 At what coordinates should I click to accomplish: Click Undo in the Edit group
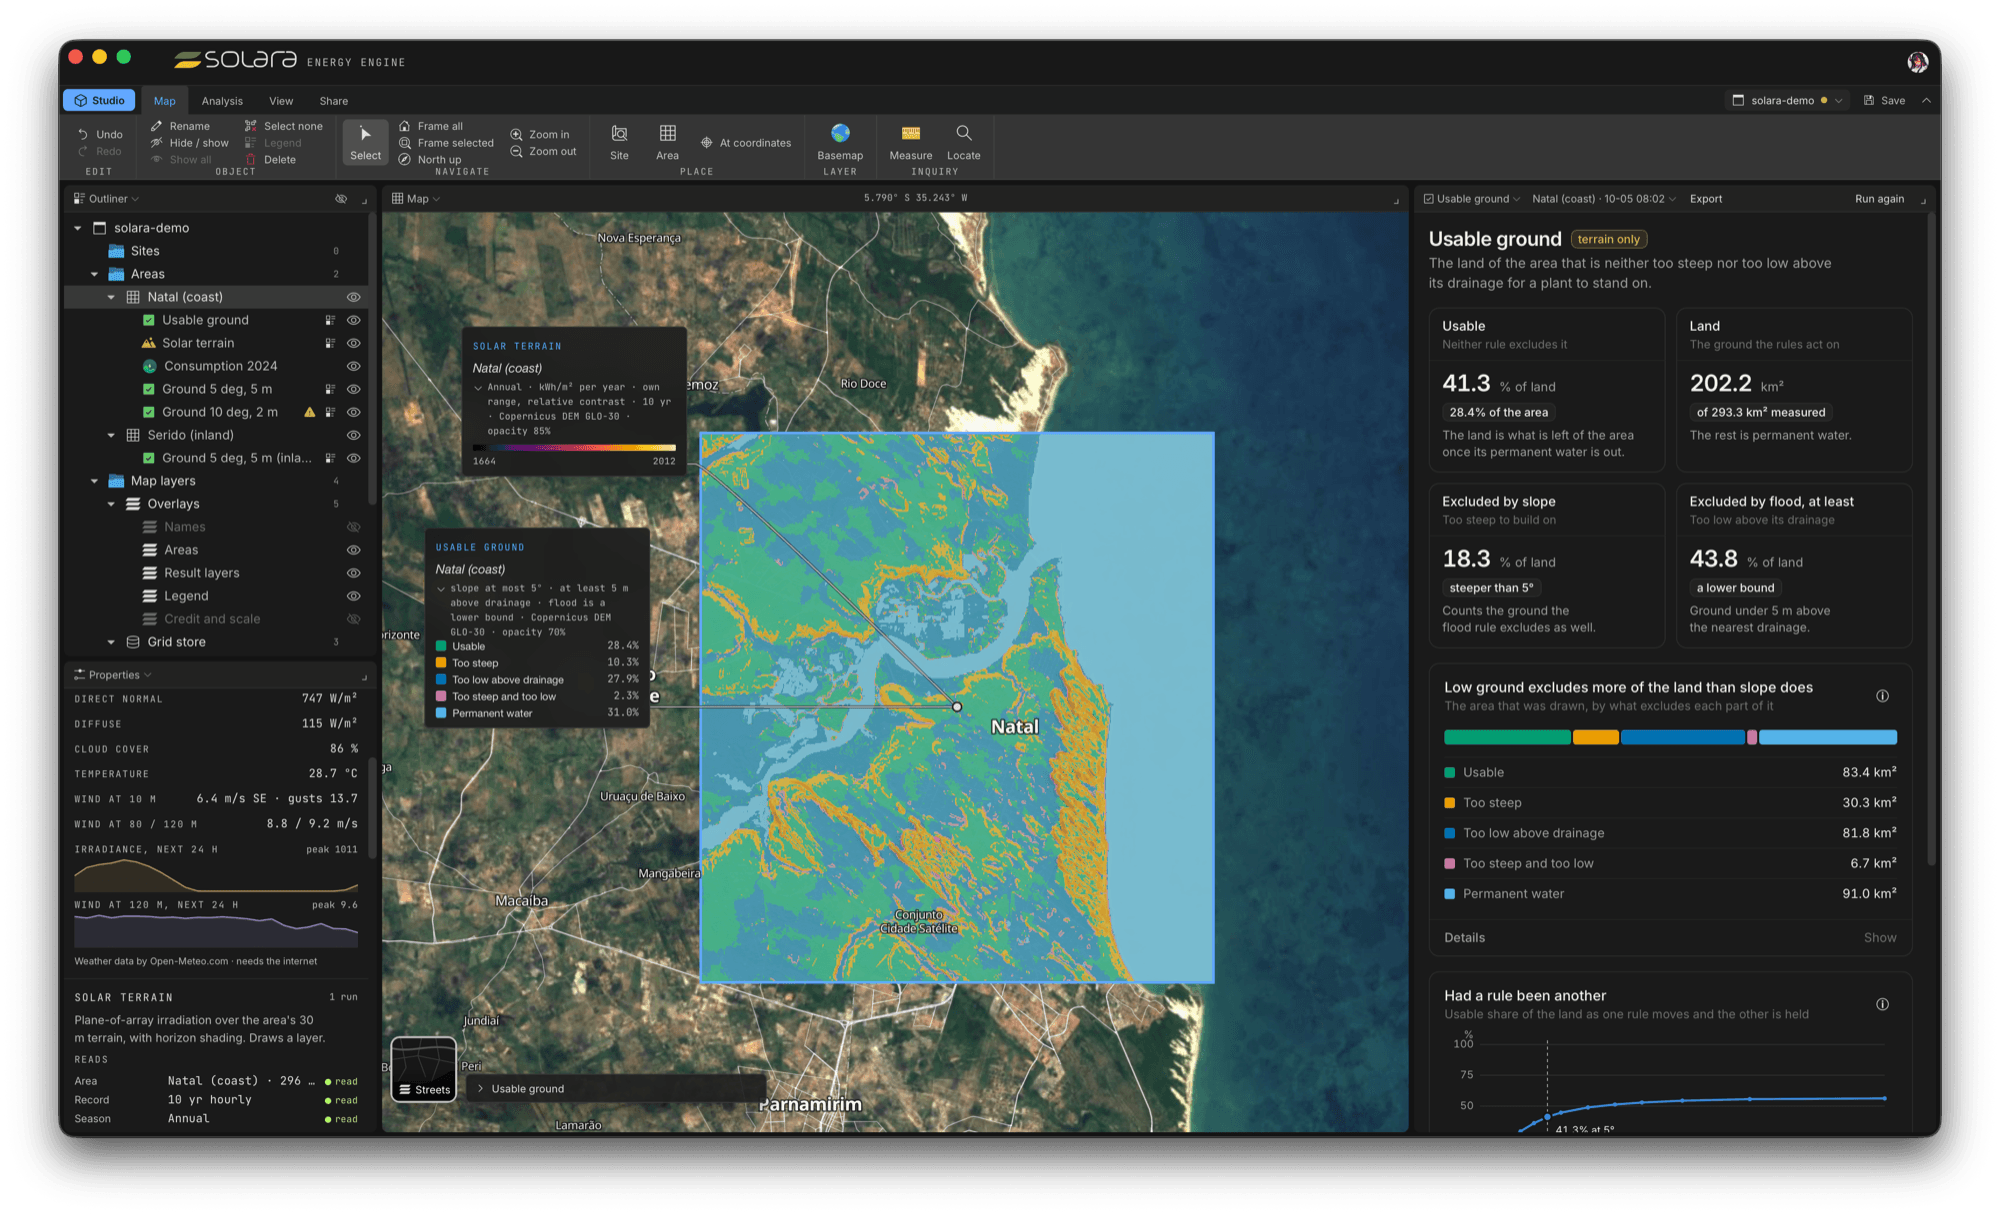click(x=100, y=134)
